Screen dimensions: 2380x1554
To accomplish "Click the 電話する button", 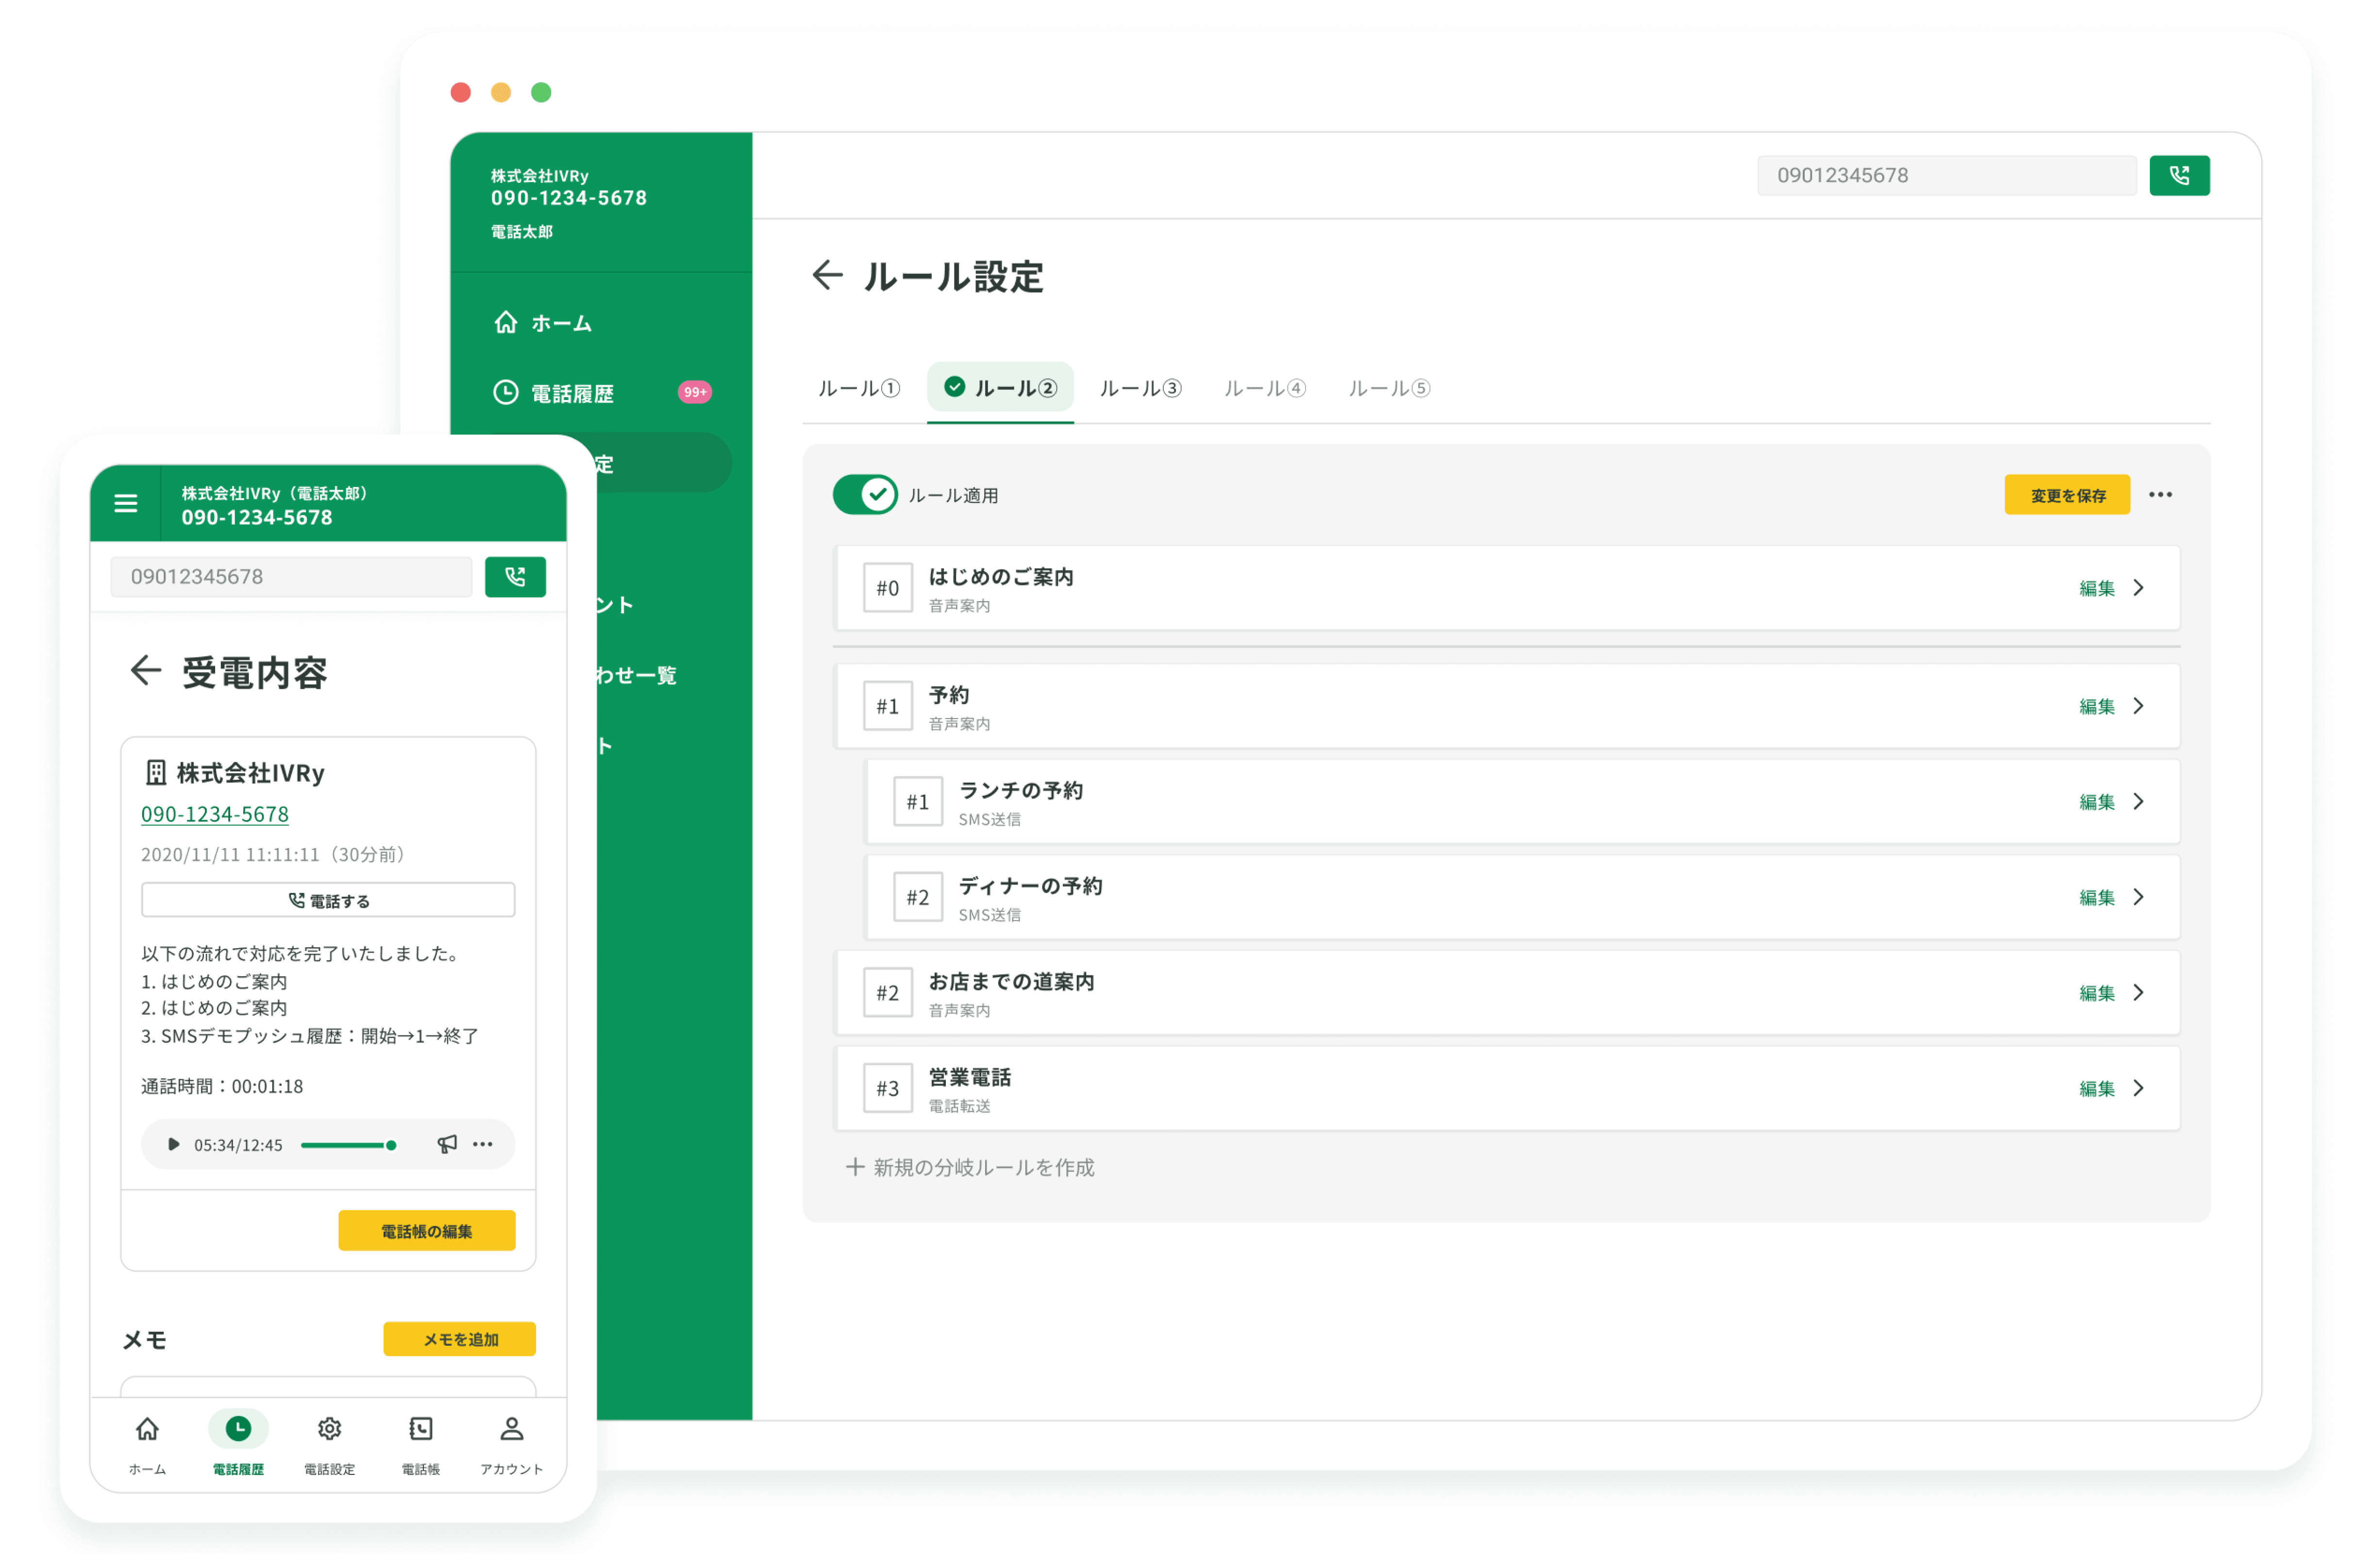I will [x=328, y=900].
